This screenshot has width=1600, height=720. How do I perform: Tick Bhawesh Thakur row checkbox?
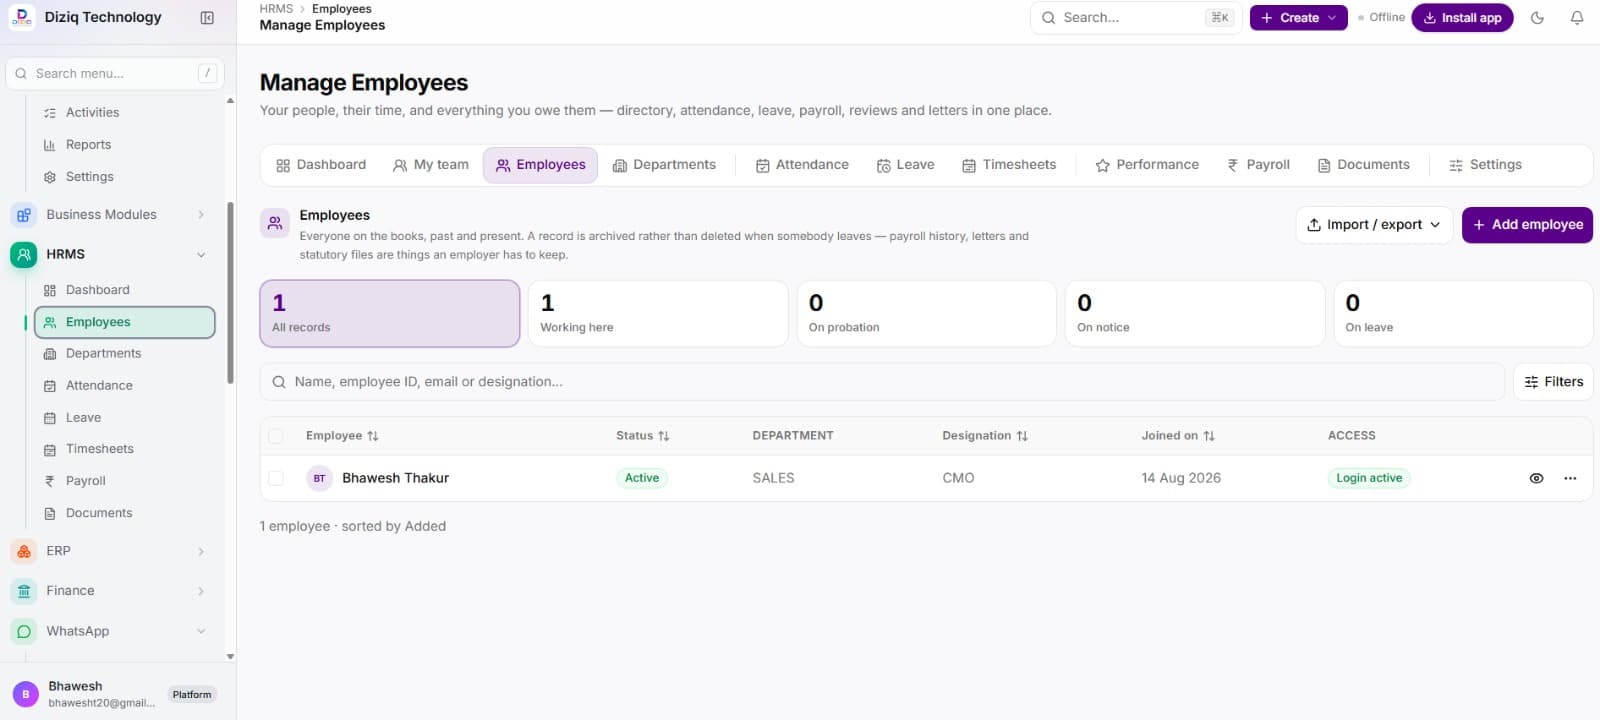pos(276,478)
